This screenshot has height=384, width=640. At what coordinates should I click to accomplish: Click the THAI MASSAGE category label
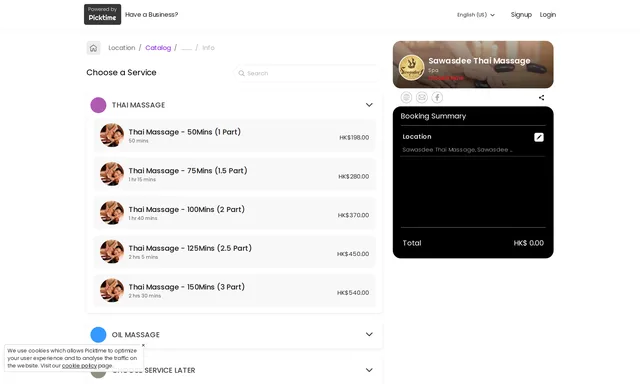click(x=138, y=105)
